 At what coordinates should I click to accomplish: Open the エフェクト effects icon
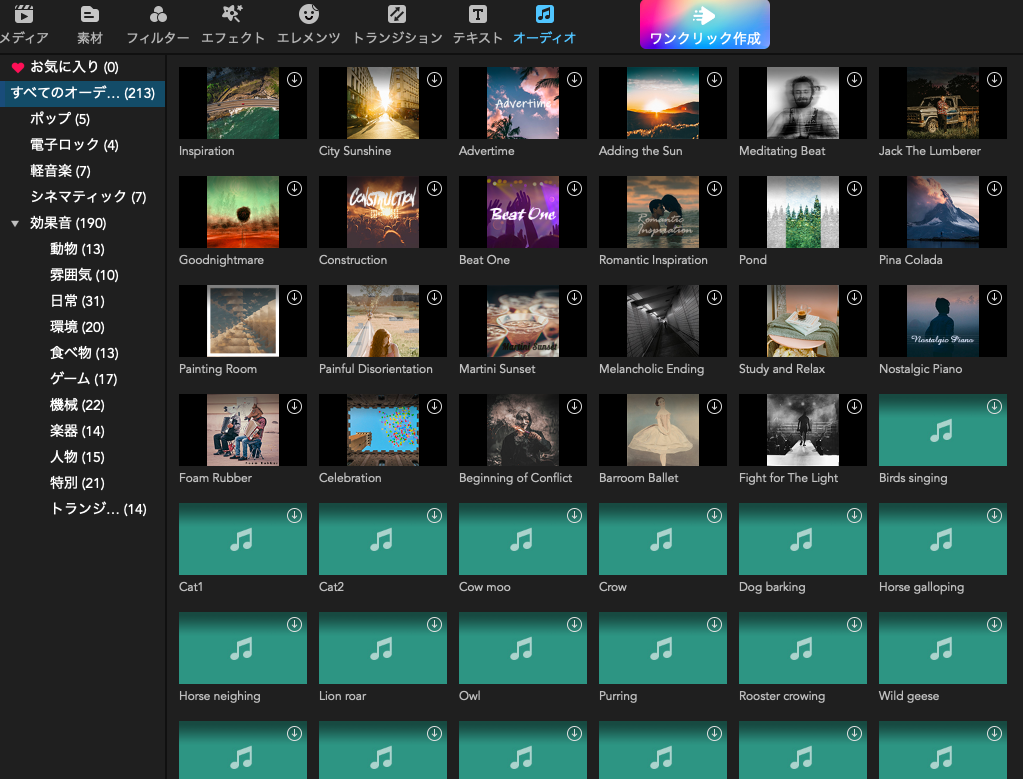point(233,15)
